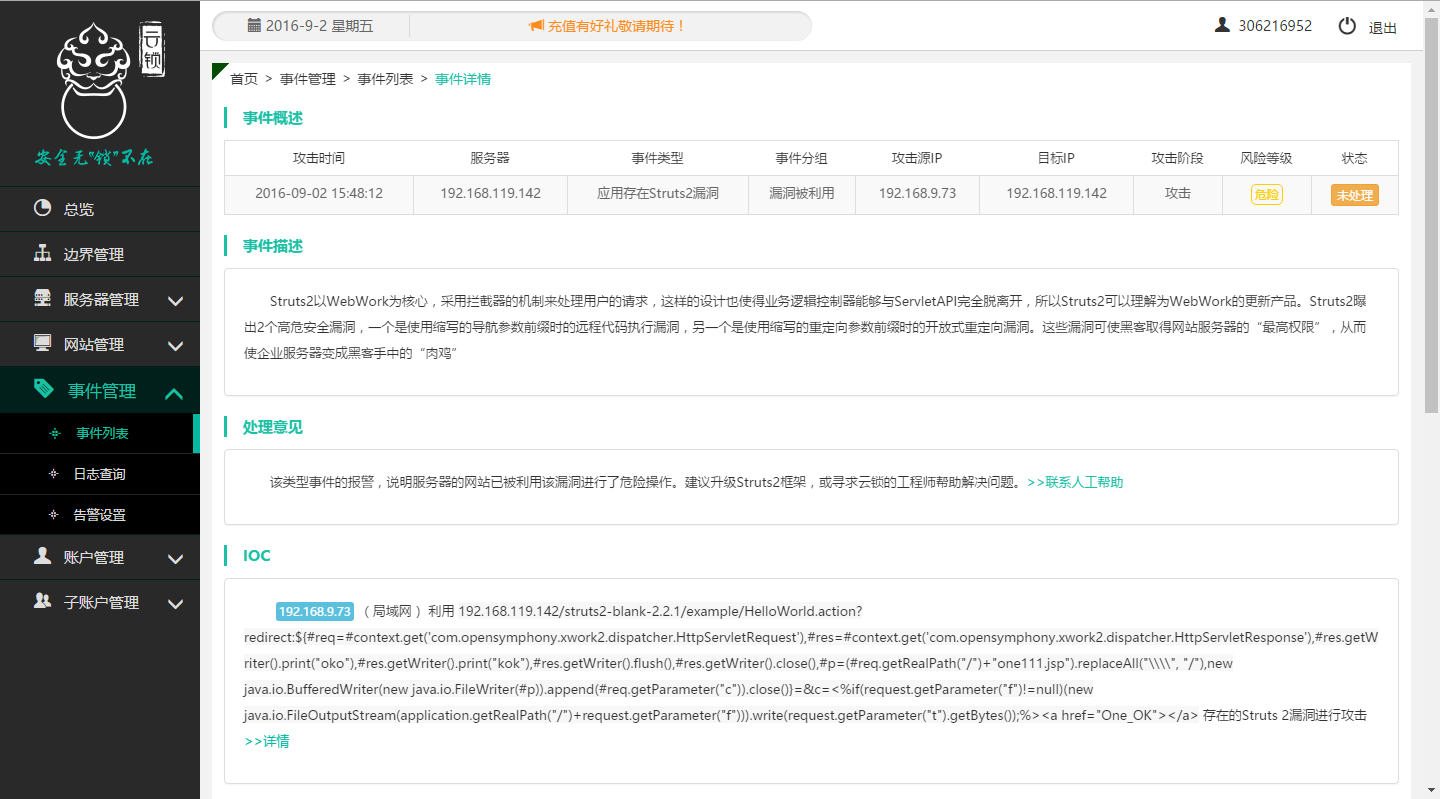Image resolution: width=1440 pixels, height=799 pixels.
Task: Click the 子账户管理 users icon
Action: click(43, 601)
